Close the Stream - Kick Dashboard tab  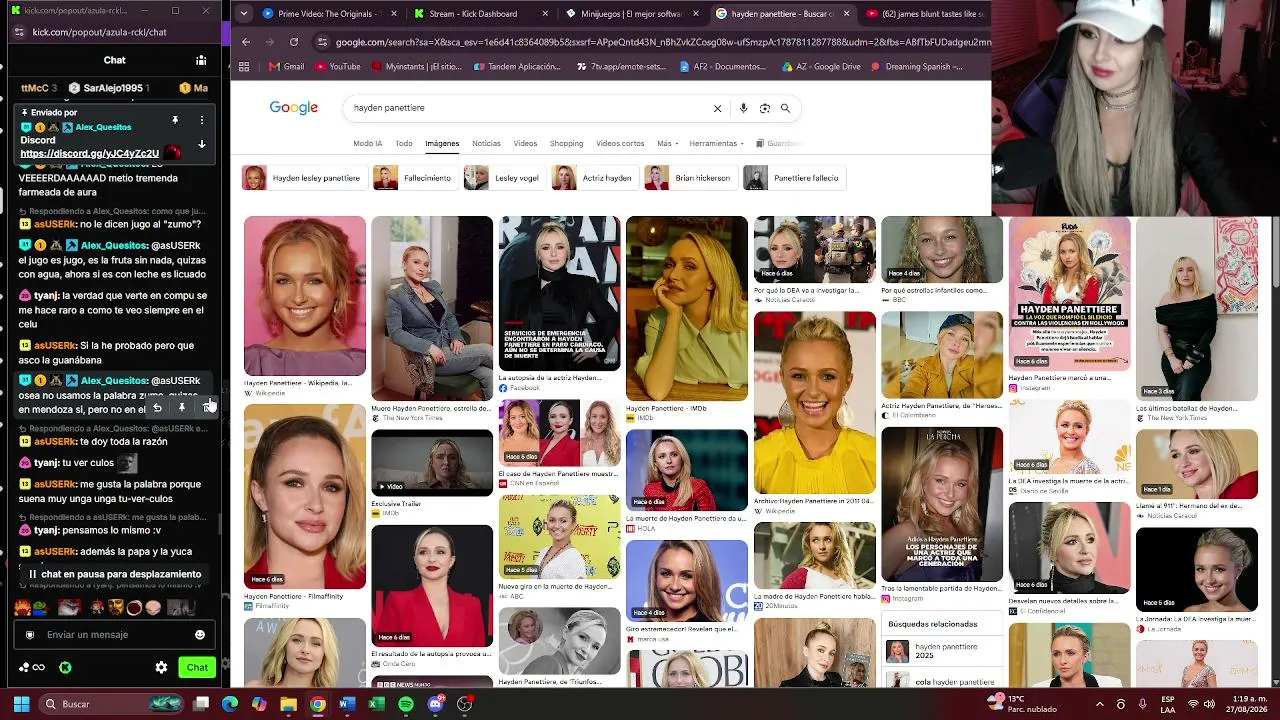(545, 14)
